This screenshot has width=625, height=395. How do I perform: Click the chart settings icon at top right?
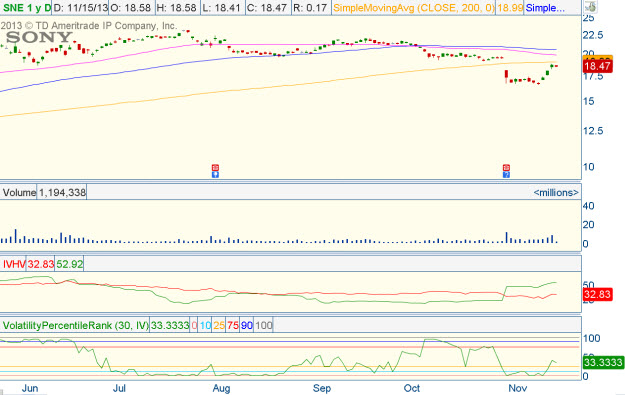[591, 7]
